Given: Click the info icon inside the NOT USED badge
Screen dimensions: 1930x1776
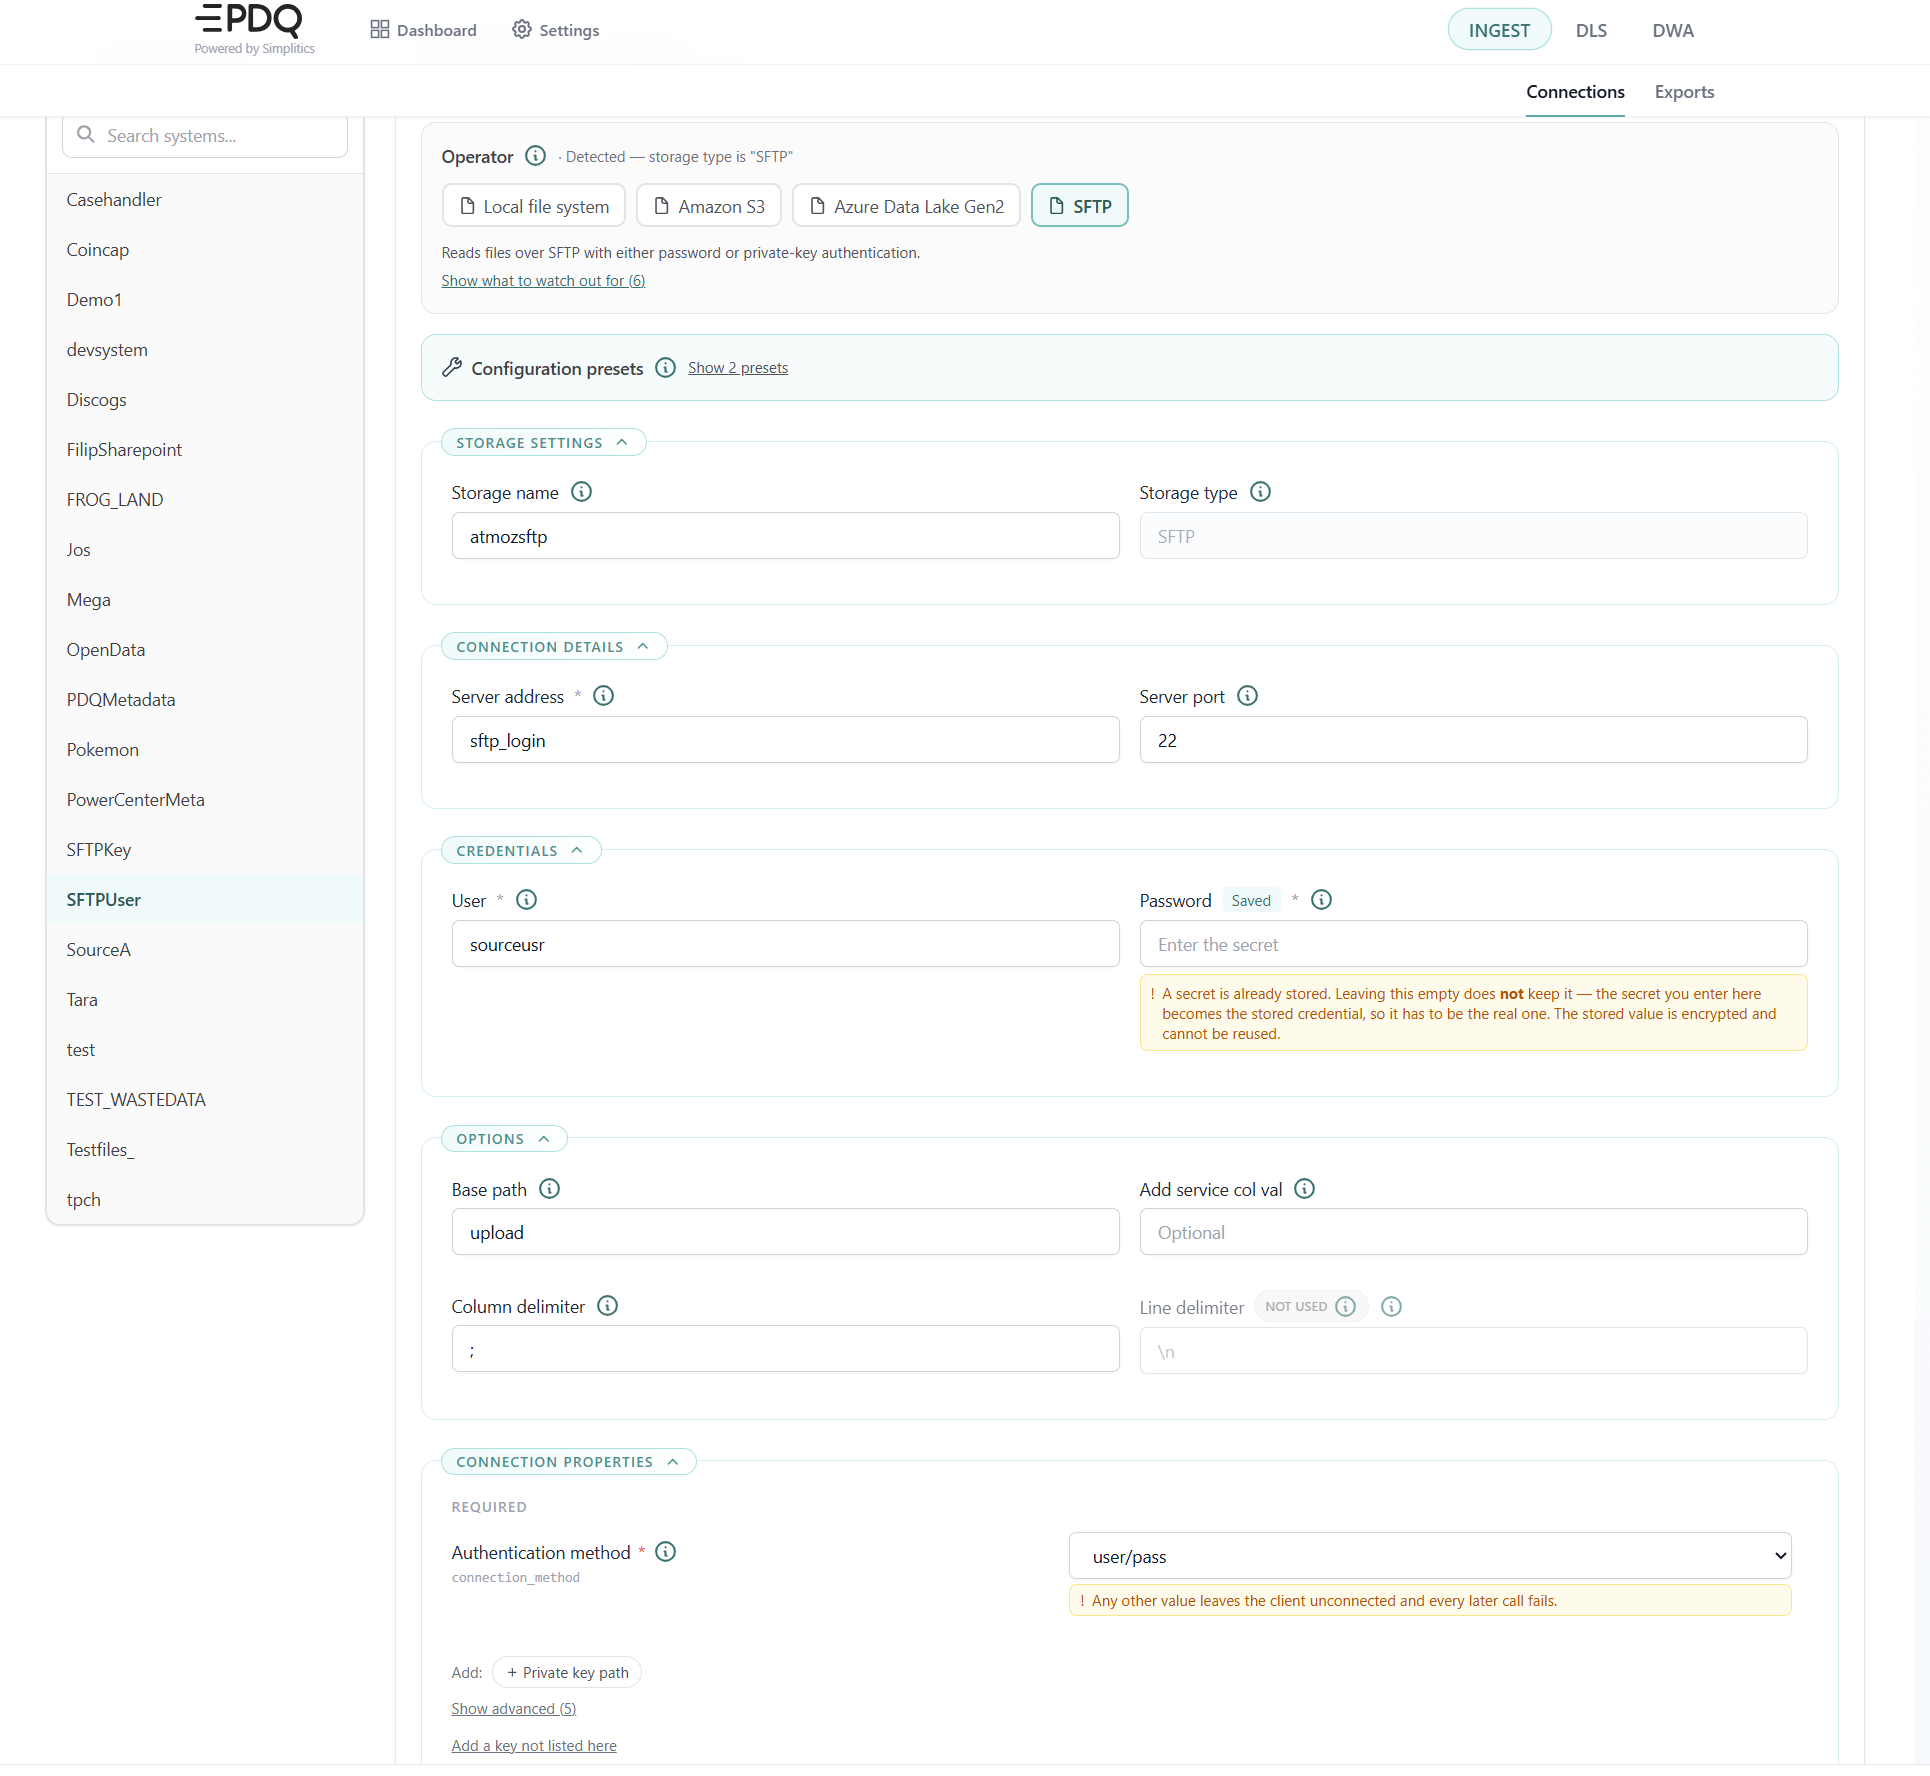Looking at the screenshot, I should pos(1346,1307).
